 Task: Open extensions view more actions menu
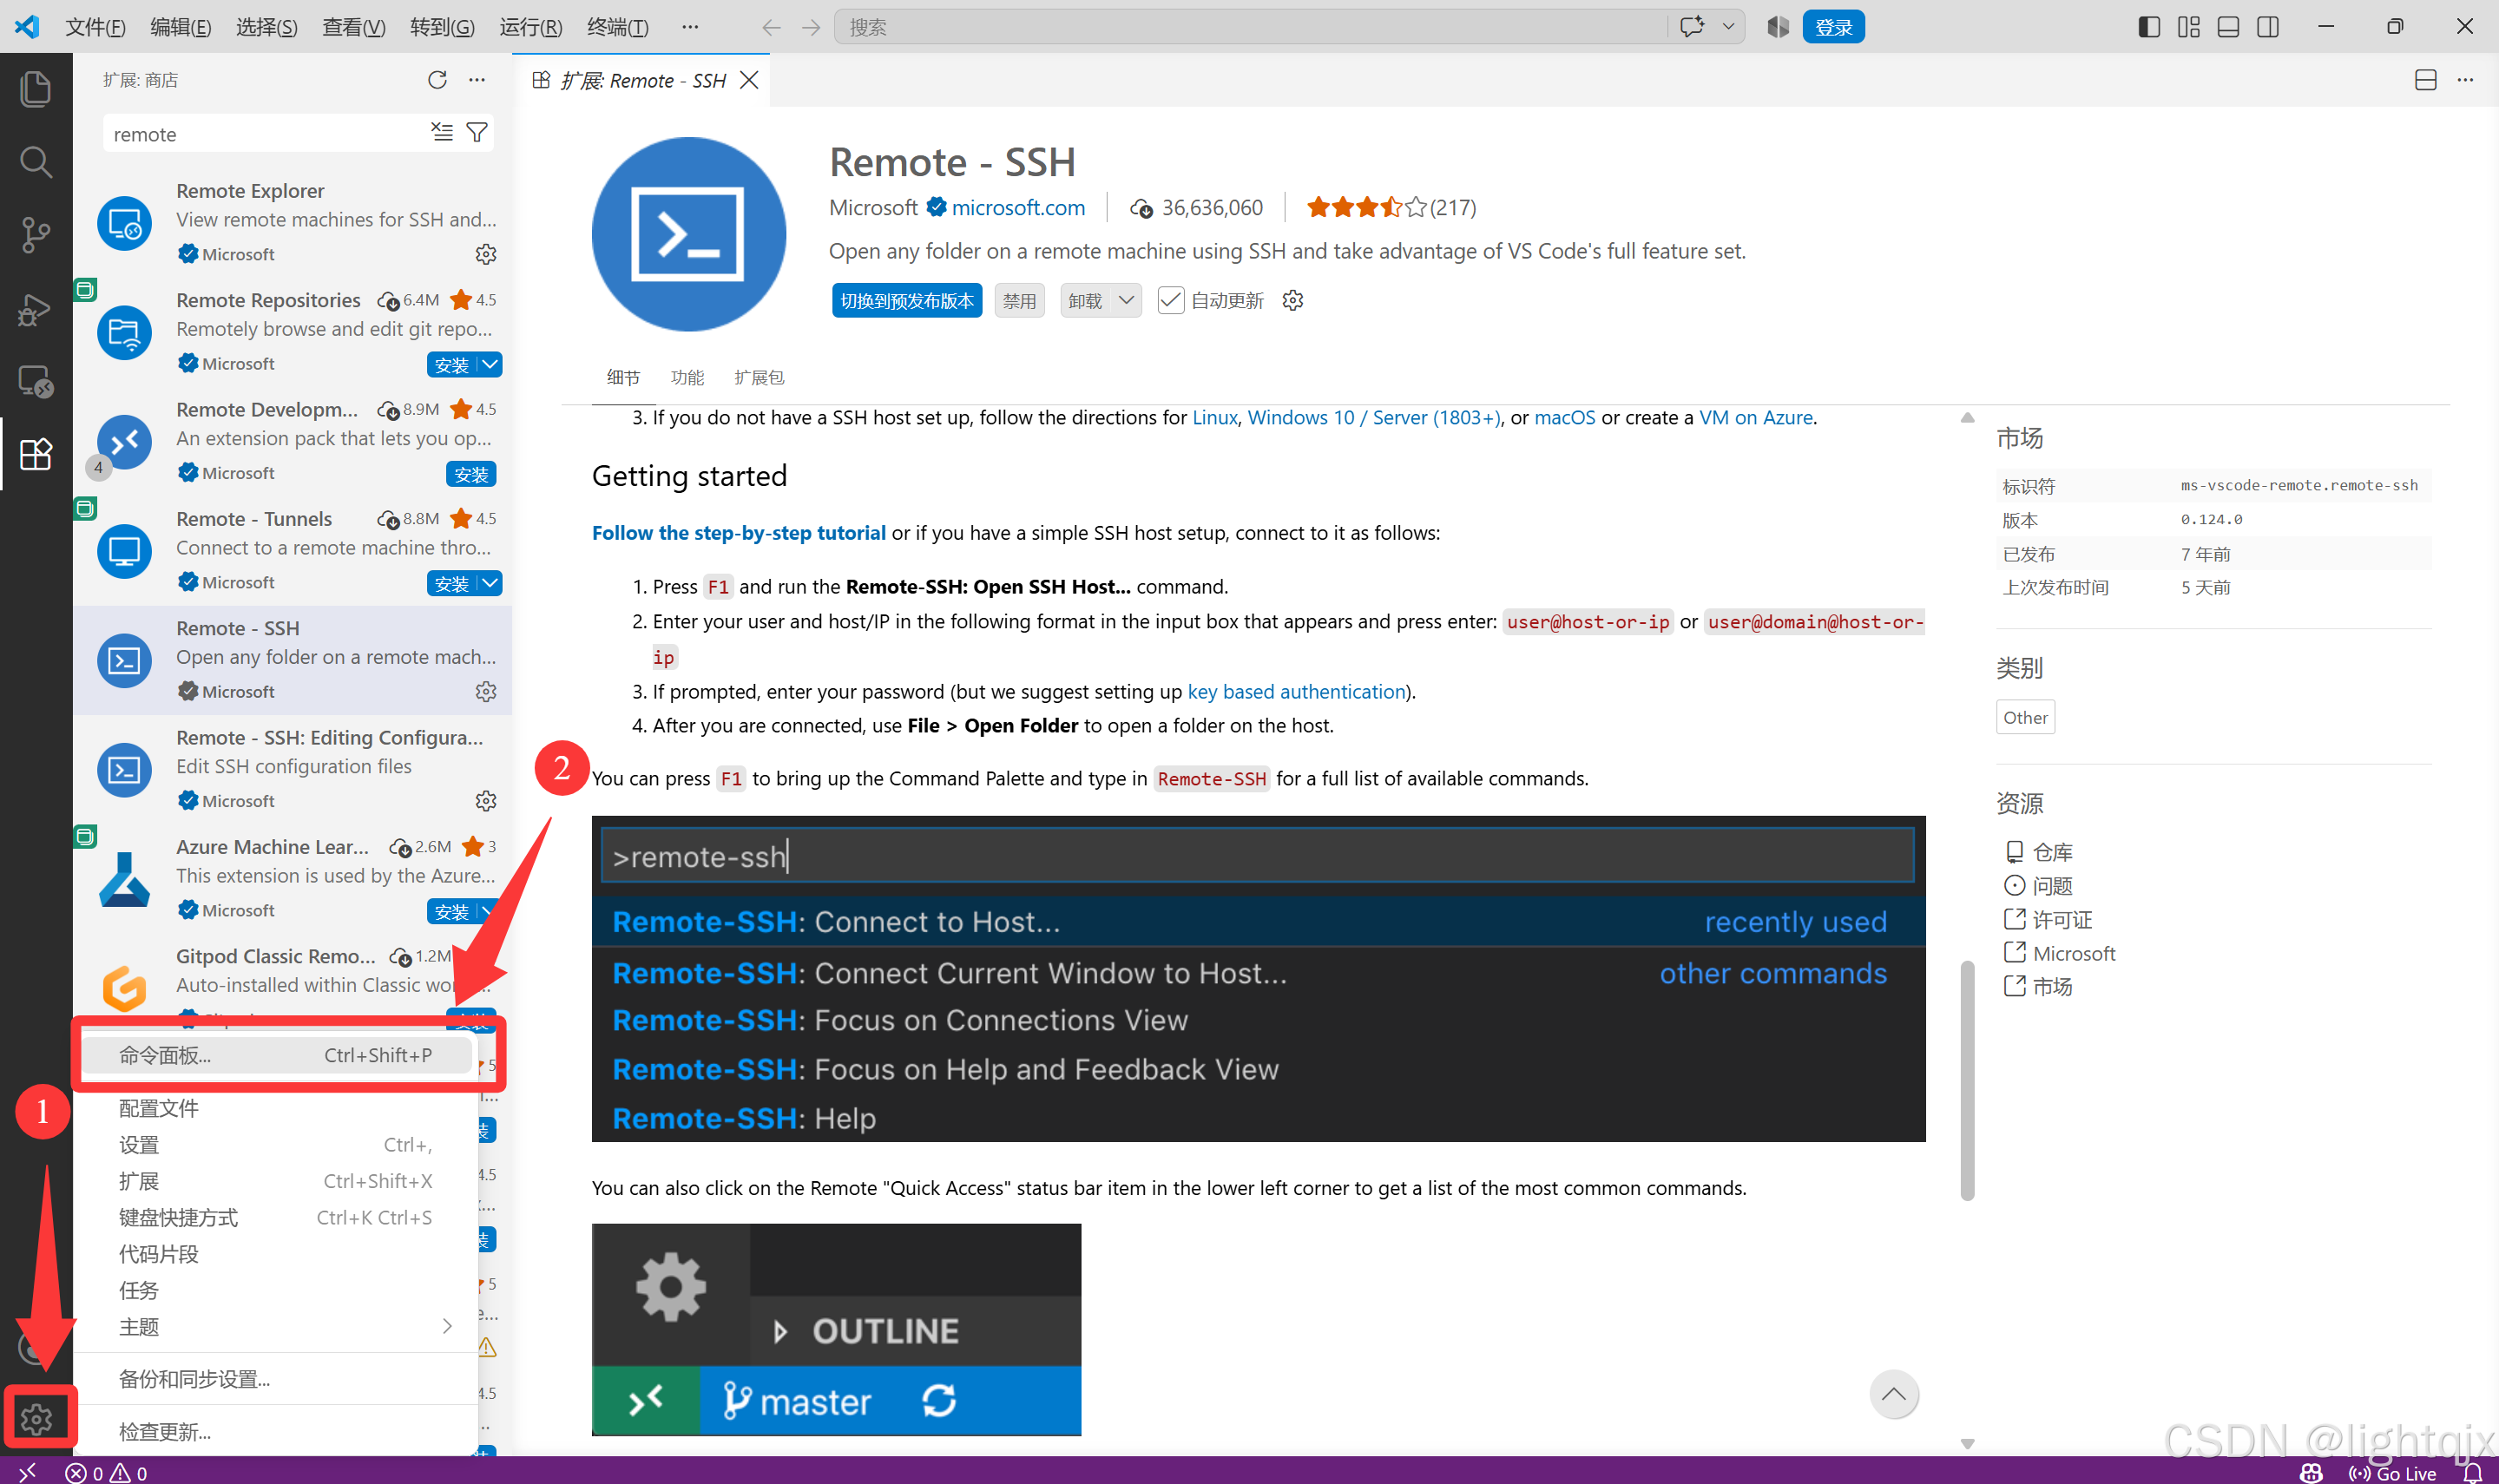478,80
